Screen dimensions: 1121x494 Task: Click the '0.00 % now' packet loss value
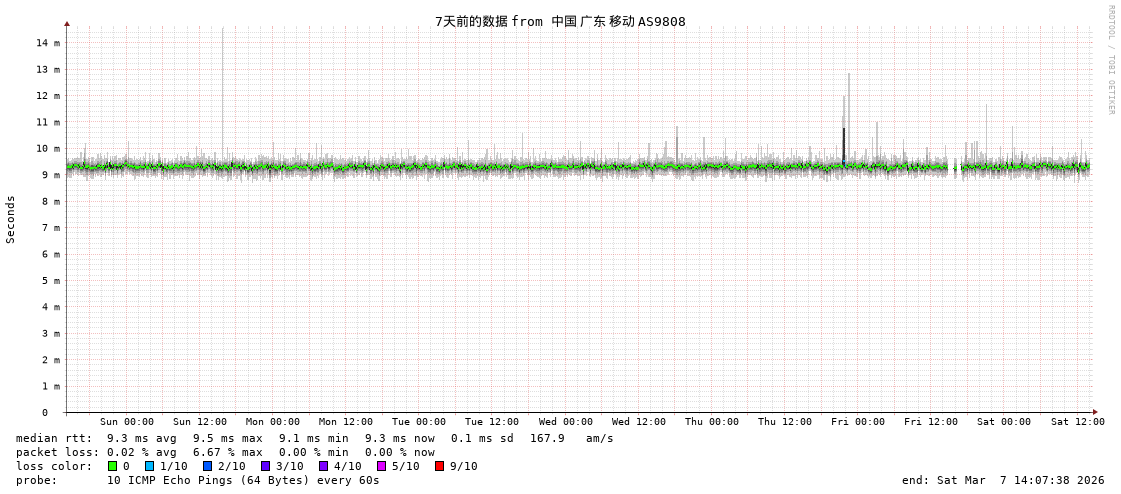(x=400, y=453)
